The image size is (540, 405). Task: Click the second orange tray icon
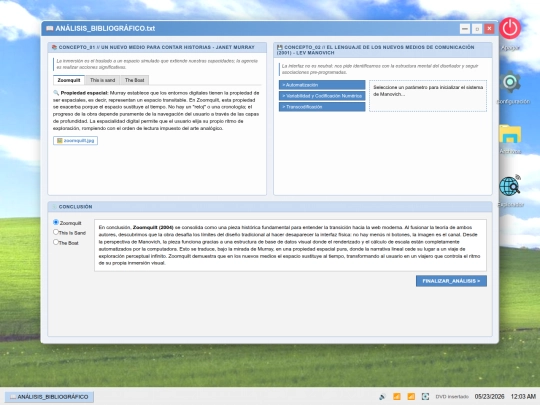coord(411,397)
